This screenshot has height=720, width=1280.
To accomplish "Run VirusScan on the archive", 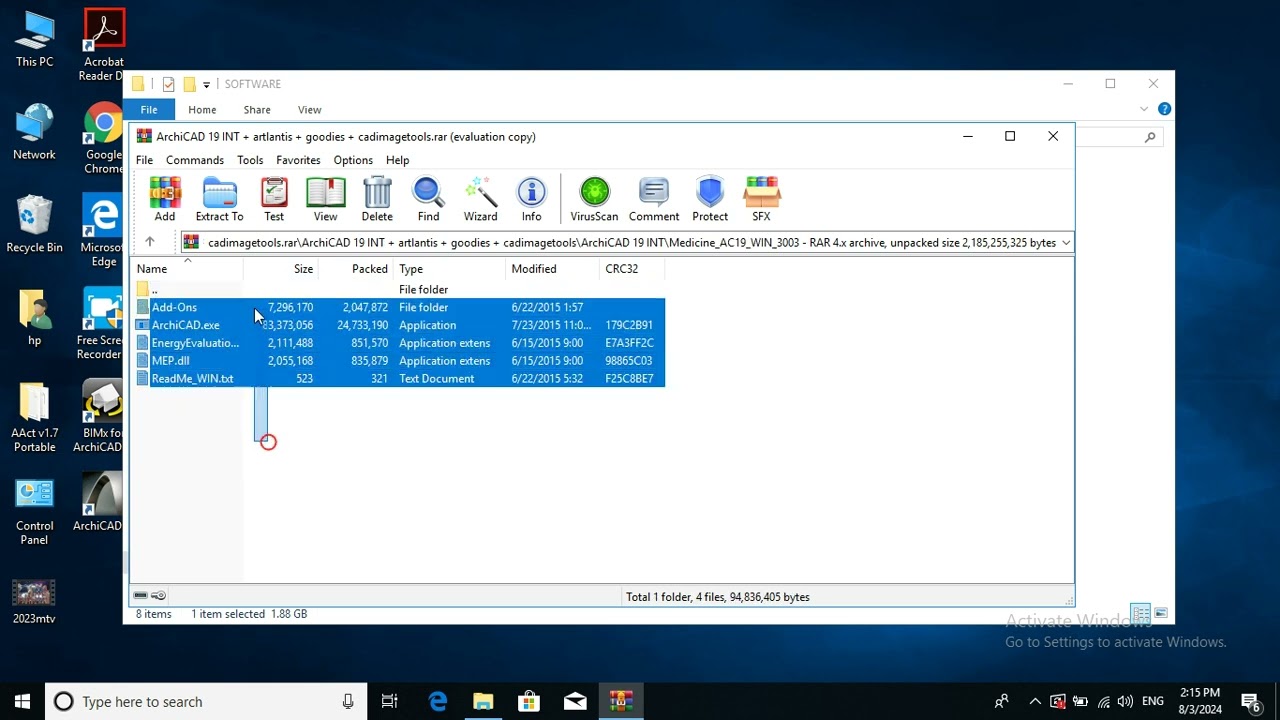I will (594, 199).
